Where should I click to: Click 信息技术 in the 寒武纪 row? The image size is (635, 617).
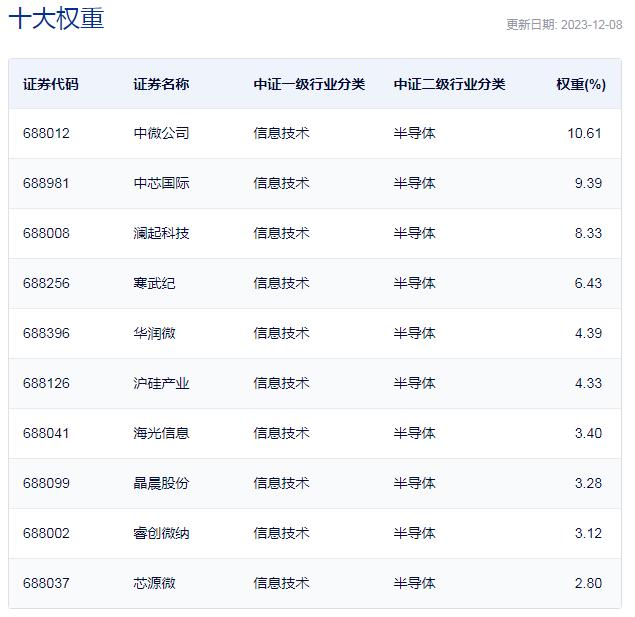tap(281, 283)
